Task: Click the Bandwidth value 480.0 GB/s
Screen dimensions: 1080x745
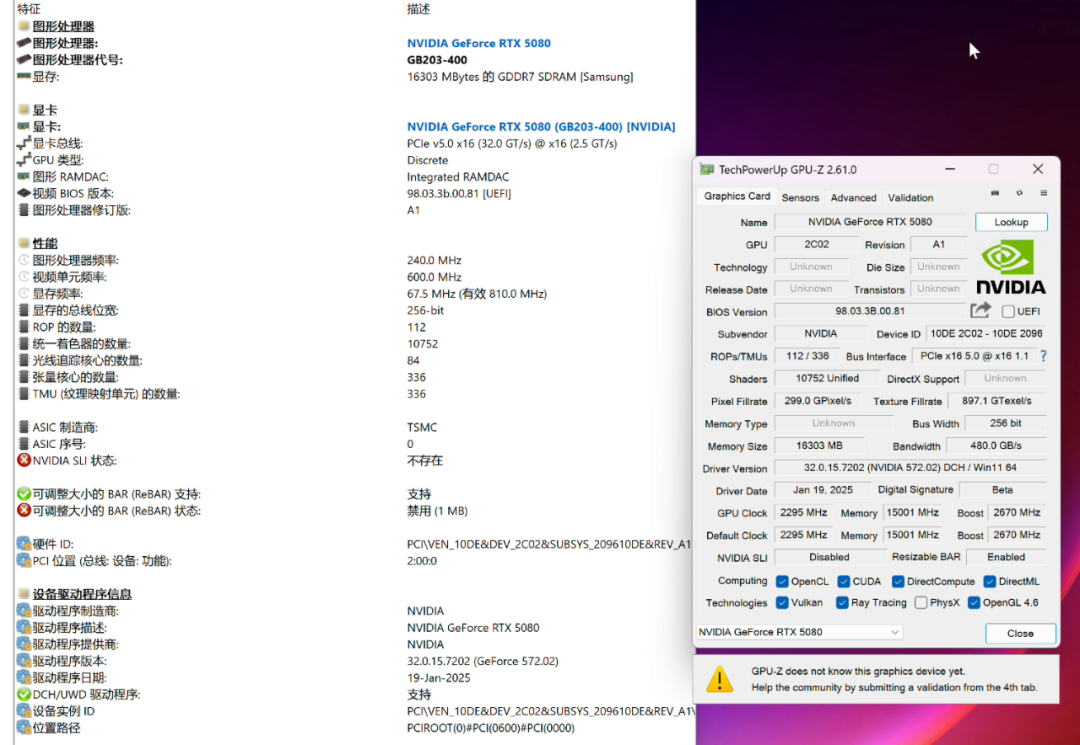Action: tap(996, 445)
